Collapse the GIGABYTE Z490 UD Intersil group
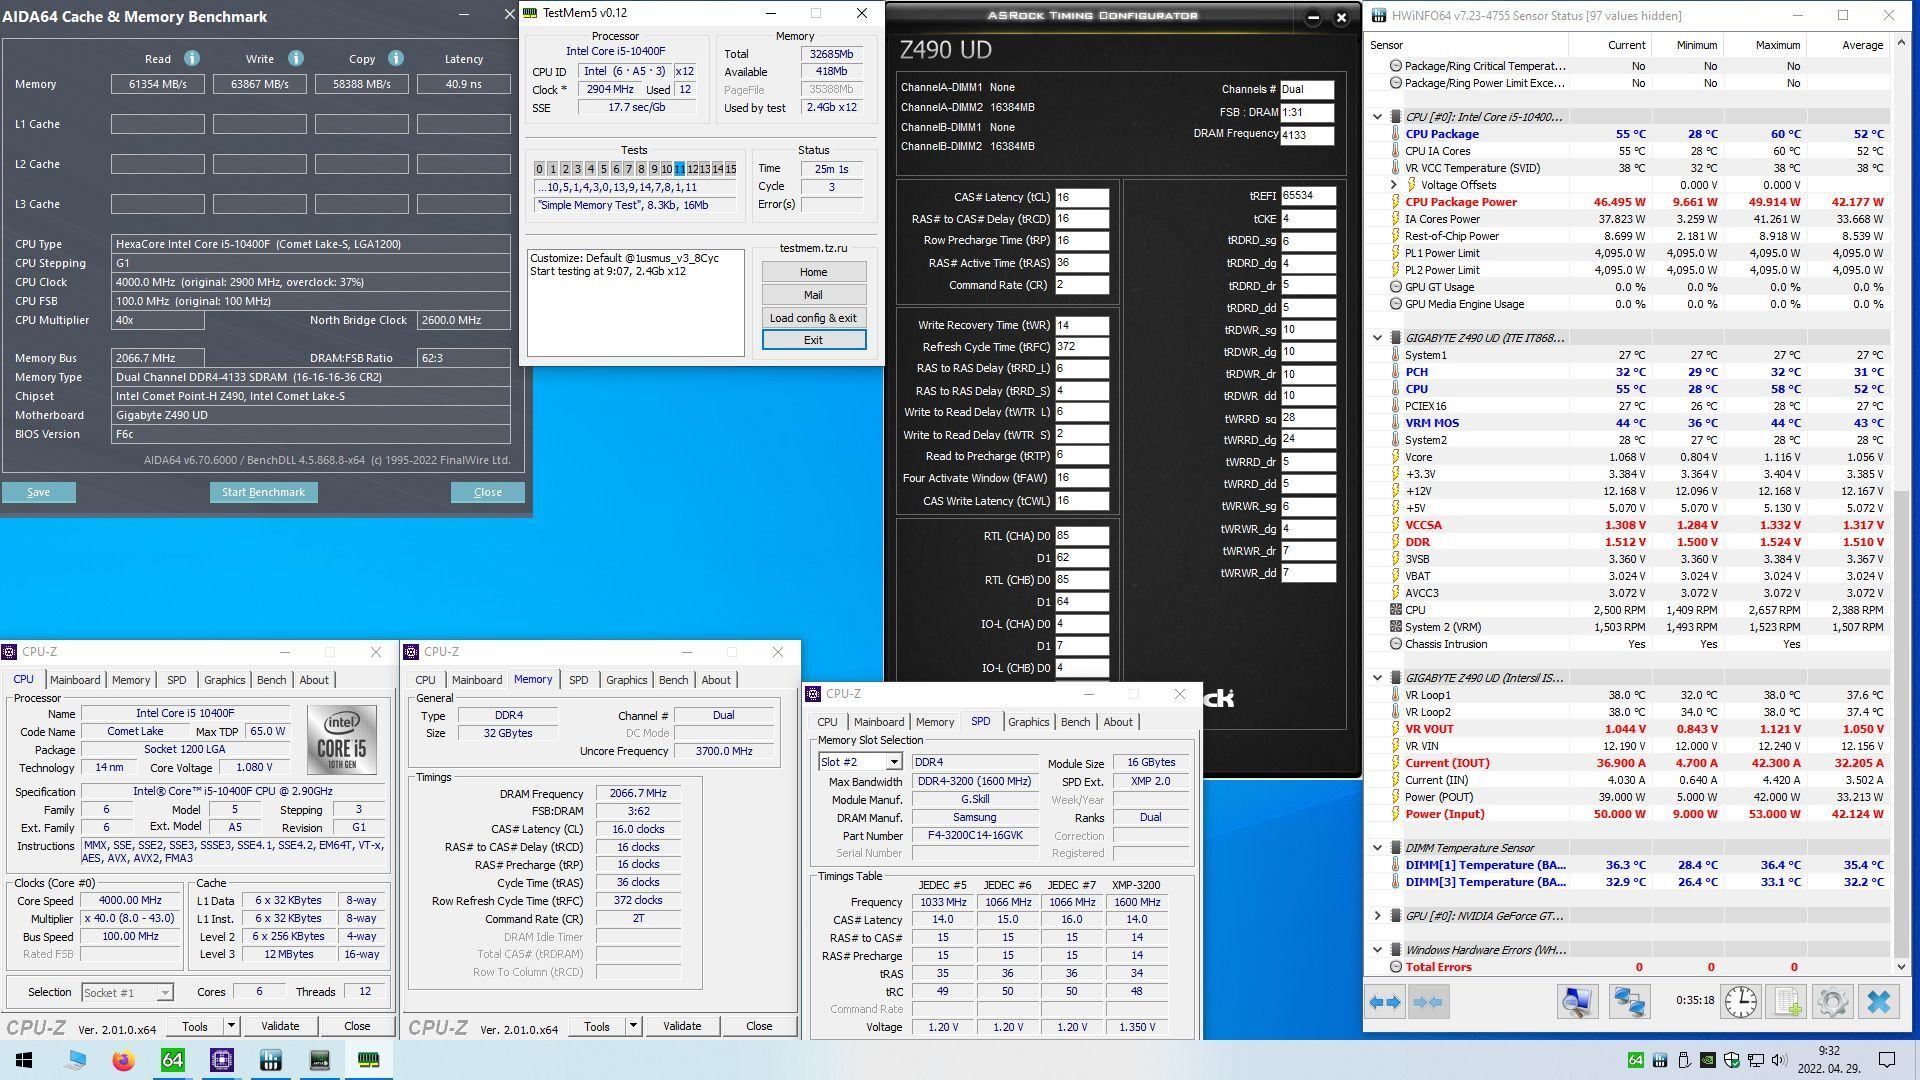The height and width of the screenshot is (1080, 1920). point(1378,678)
